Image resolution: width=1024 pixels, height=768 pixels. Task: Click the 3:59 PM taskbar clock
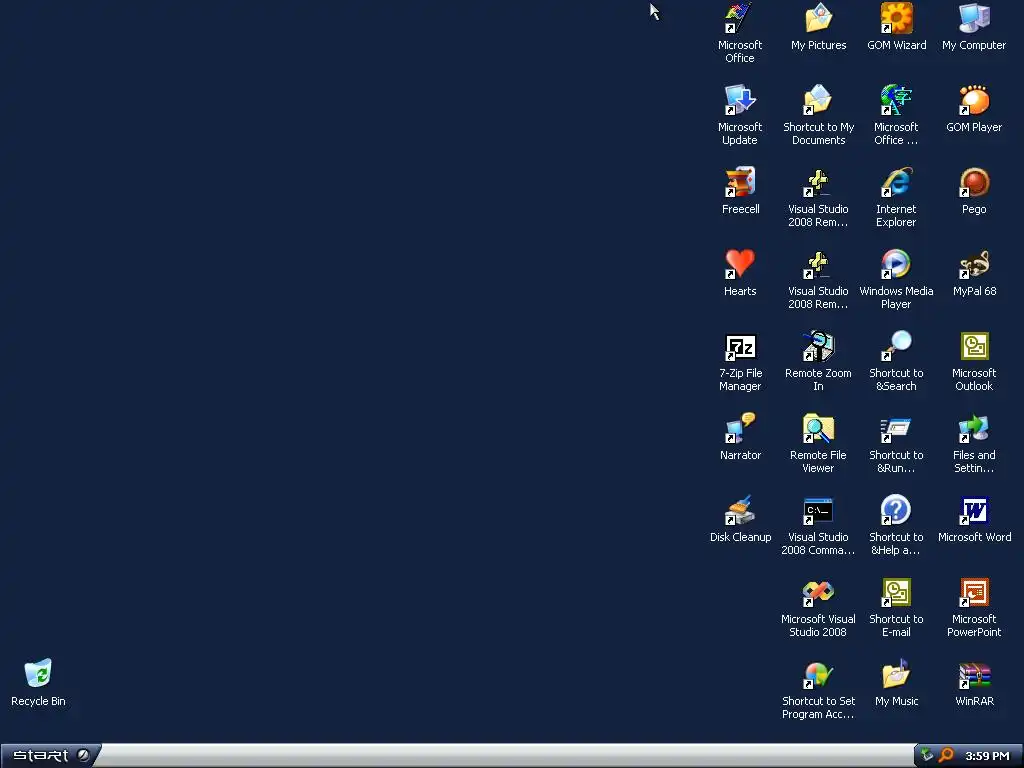click(x=987, y=756)
